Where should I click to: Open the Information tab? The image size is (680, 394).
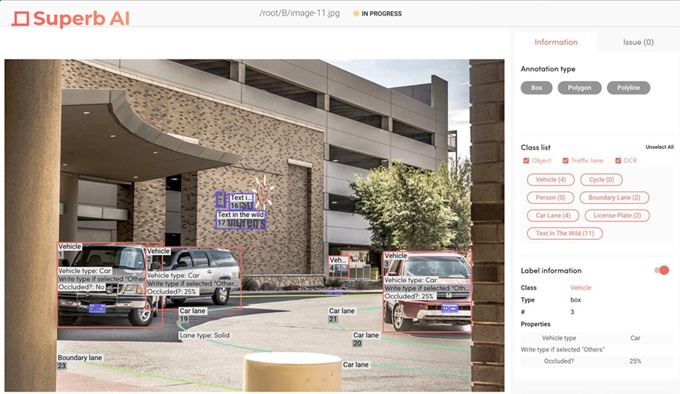(556, 42)
